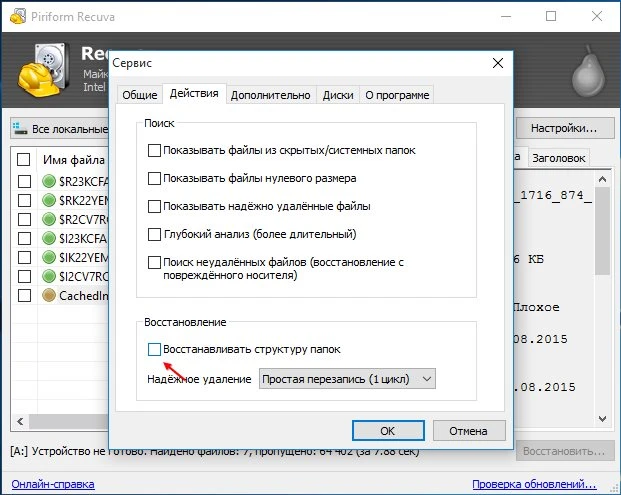Click green status icon of $IK22YEM file

point(49,257)
